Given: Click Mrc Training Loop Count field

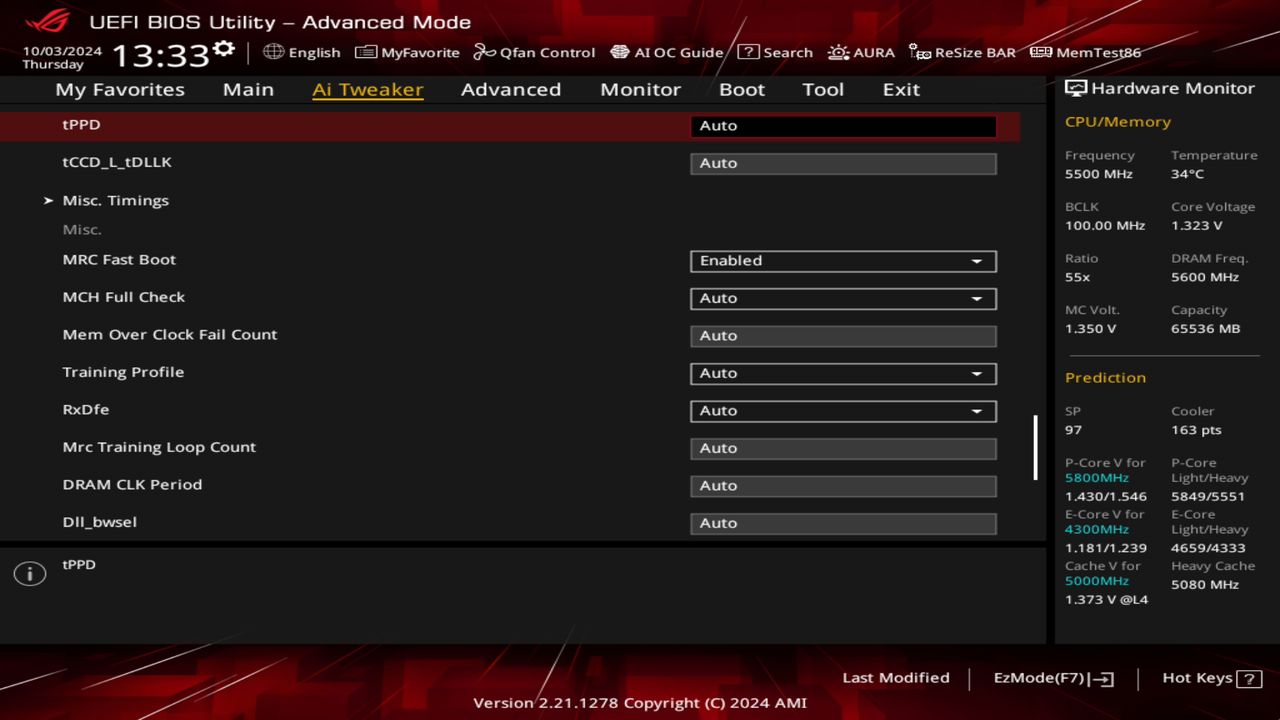Looking at the screenshot, I should tap(843, 448).
